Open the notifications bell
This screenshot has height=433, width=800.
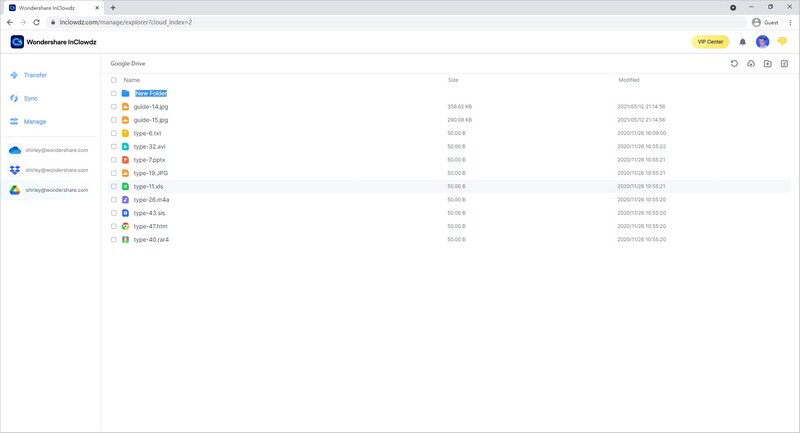click(742, 42)
